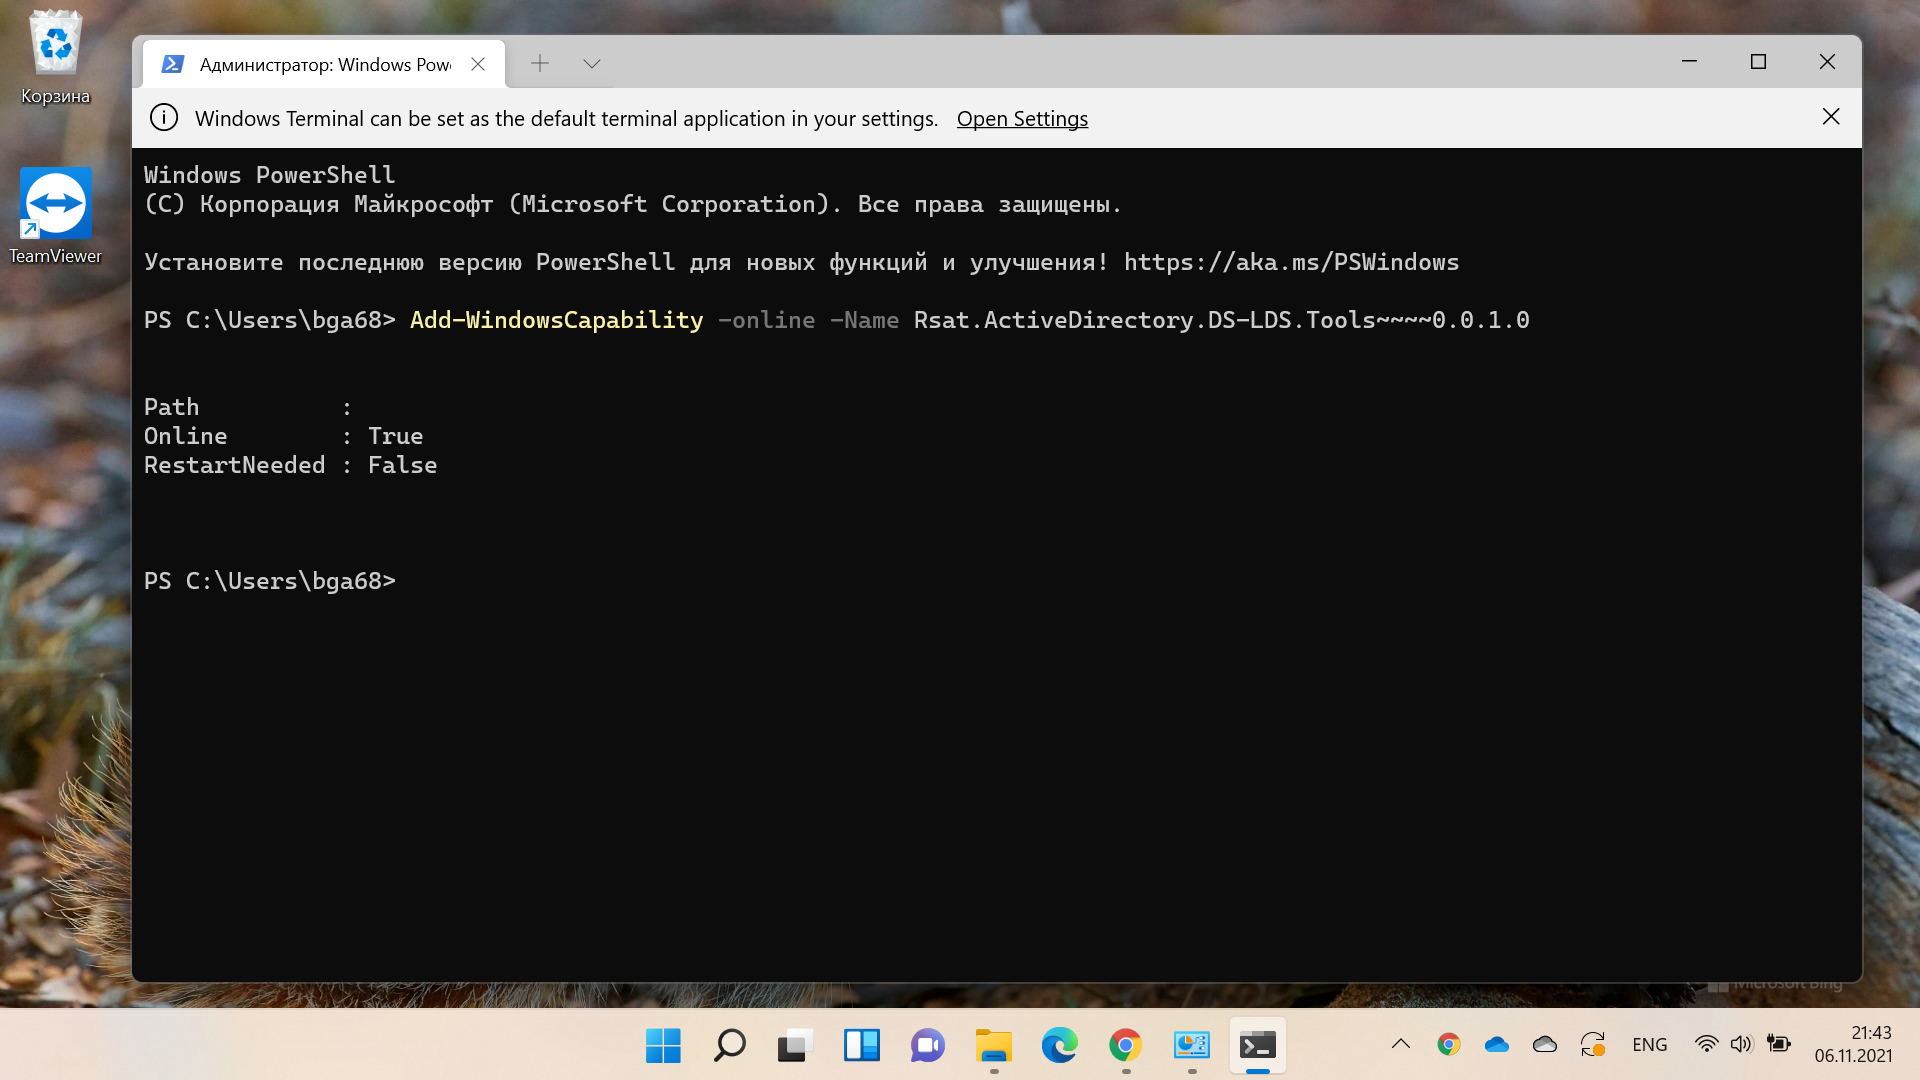1920x1080 pixels.
Task: Click the Windows Update sync tray icon
Action: tap(1593, 1044)
